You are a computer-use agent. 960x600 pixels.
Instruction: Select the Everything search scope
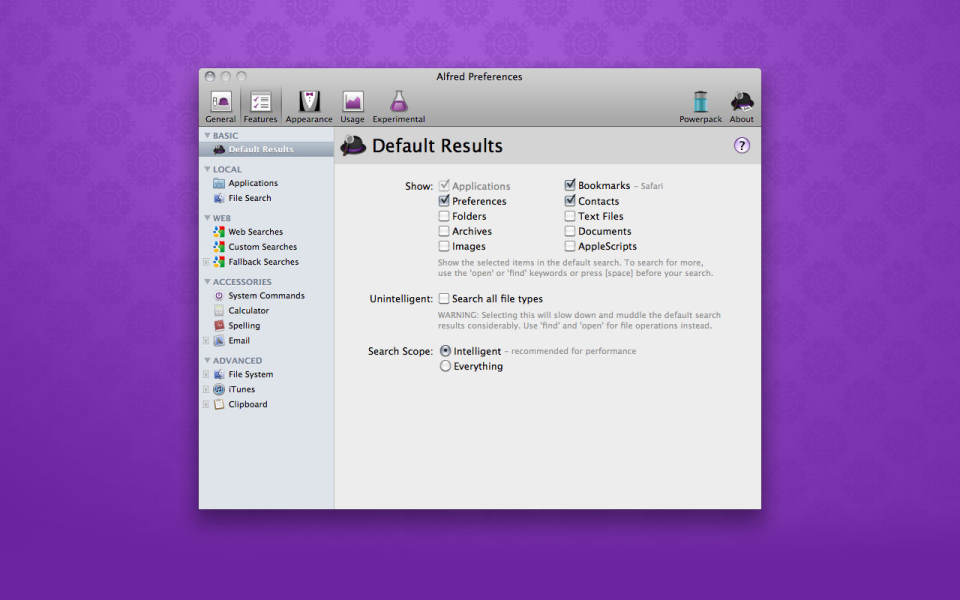[x=445, y=366]
